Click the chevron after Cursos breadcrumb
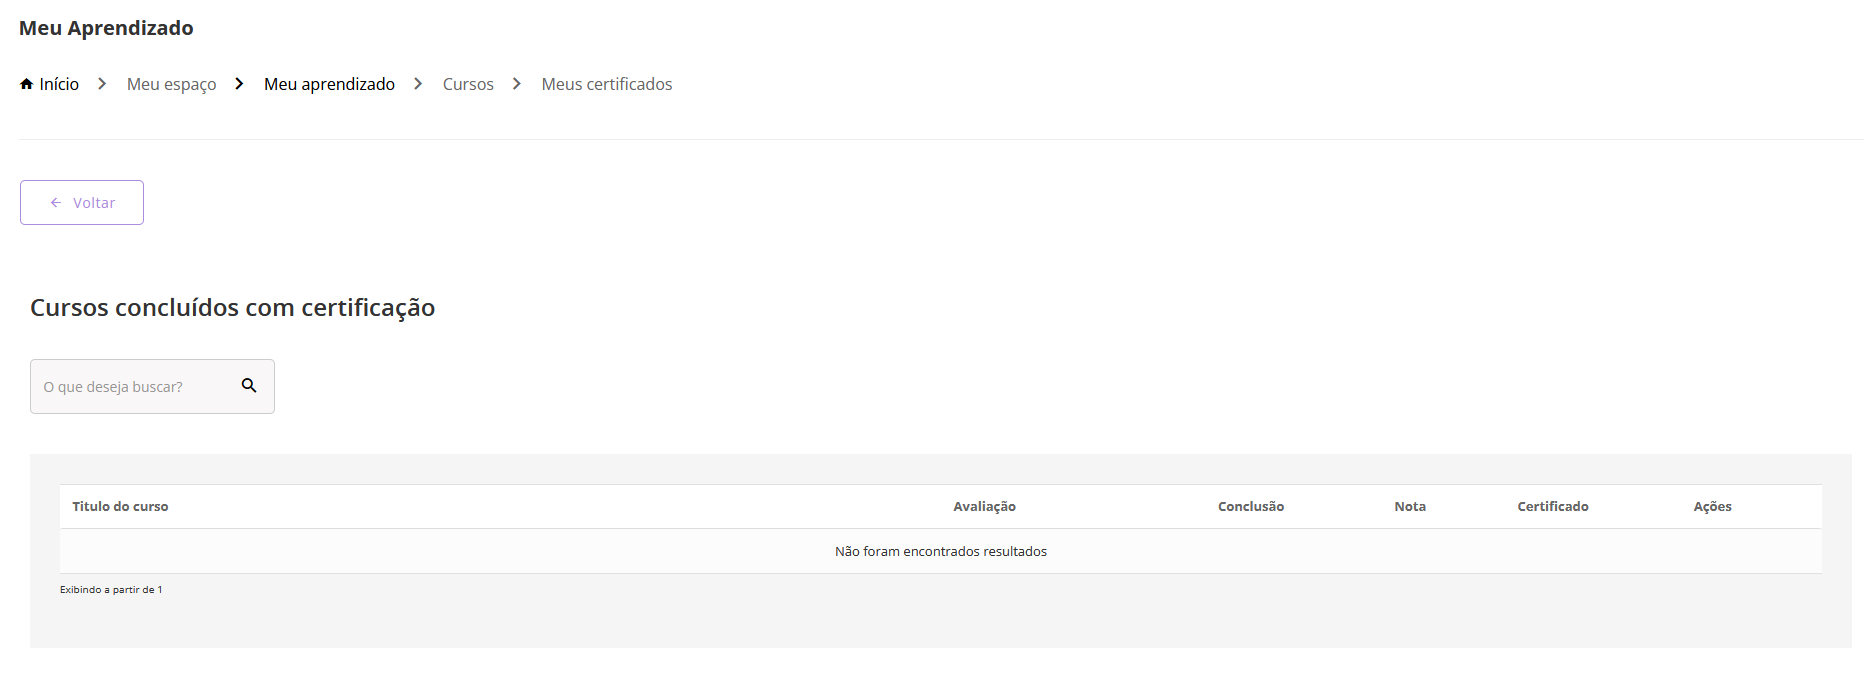 point(517,84)
